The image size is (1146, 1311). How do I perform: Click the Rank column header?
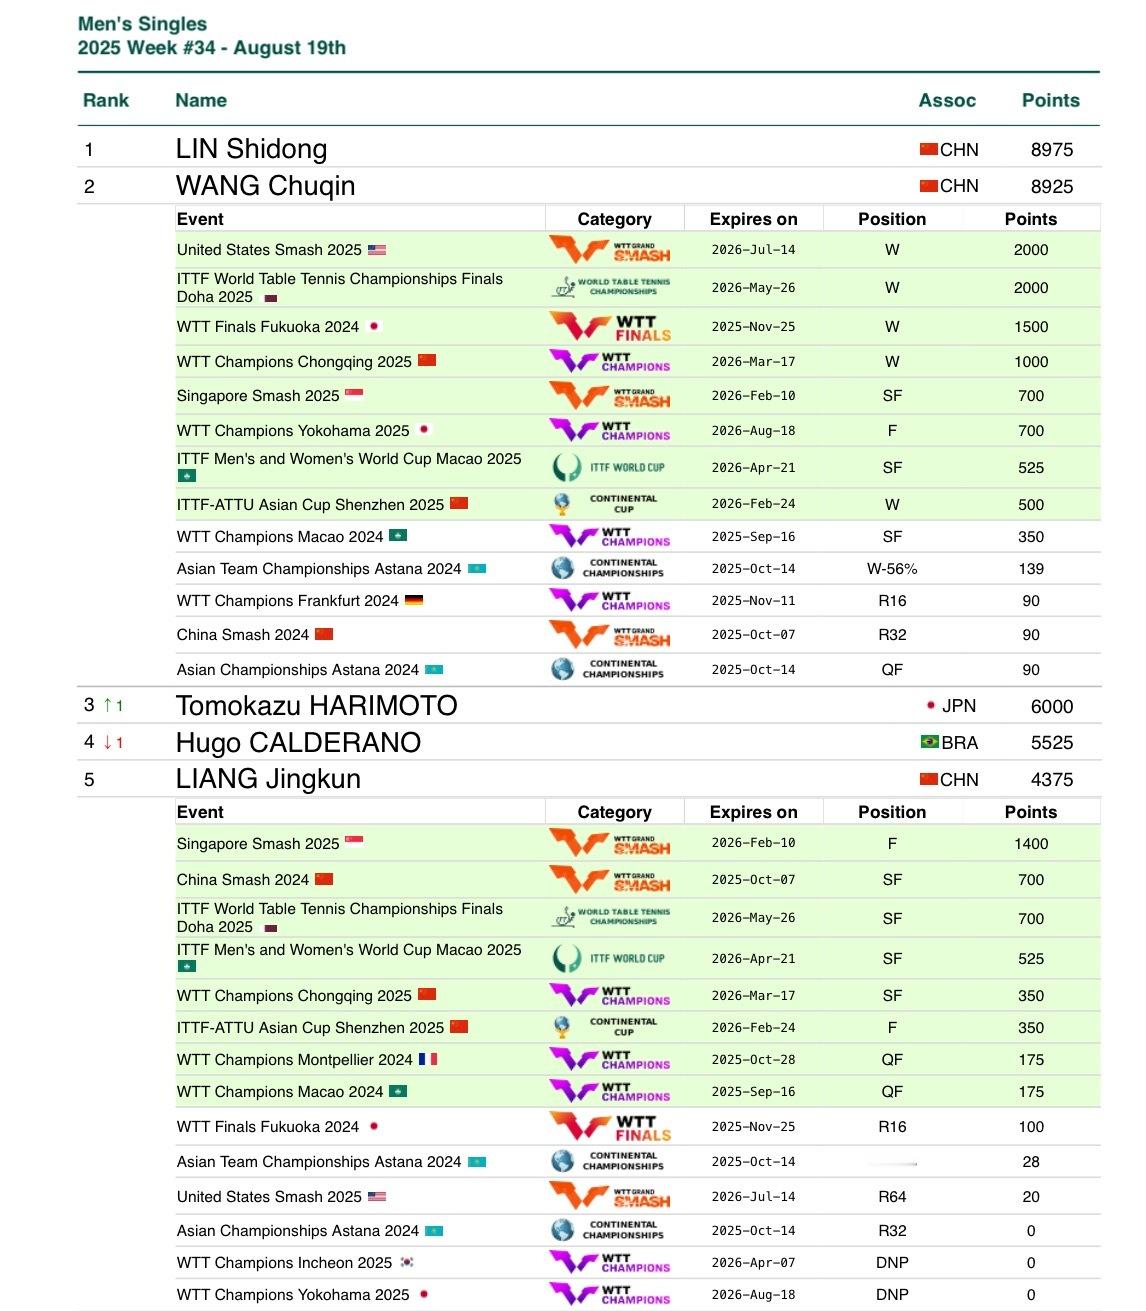[x=106, y=100]
